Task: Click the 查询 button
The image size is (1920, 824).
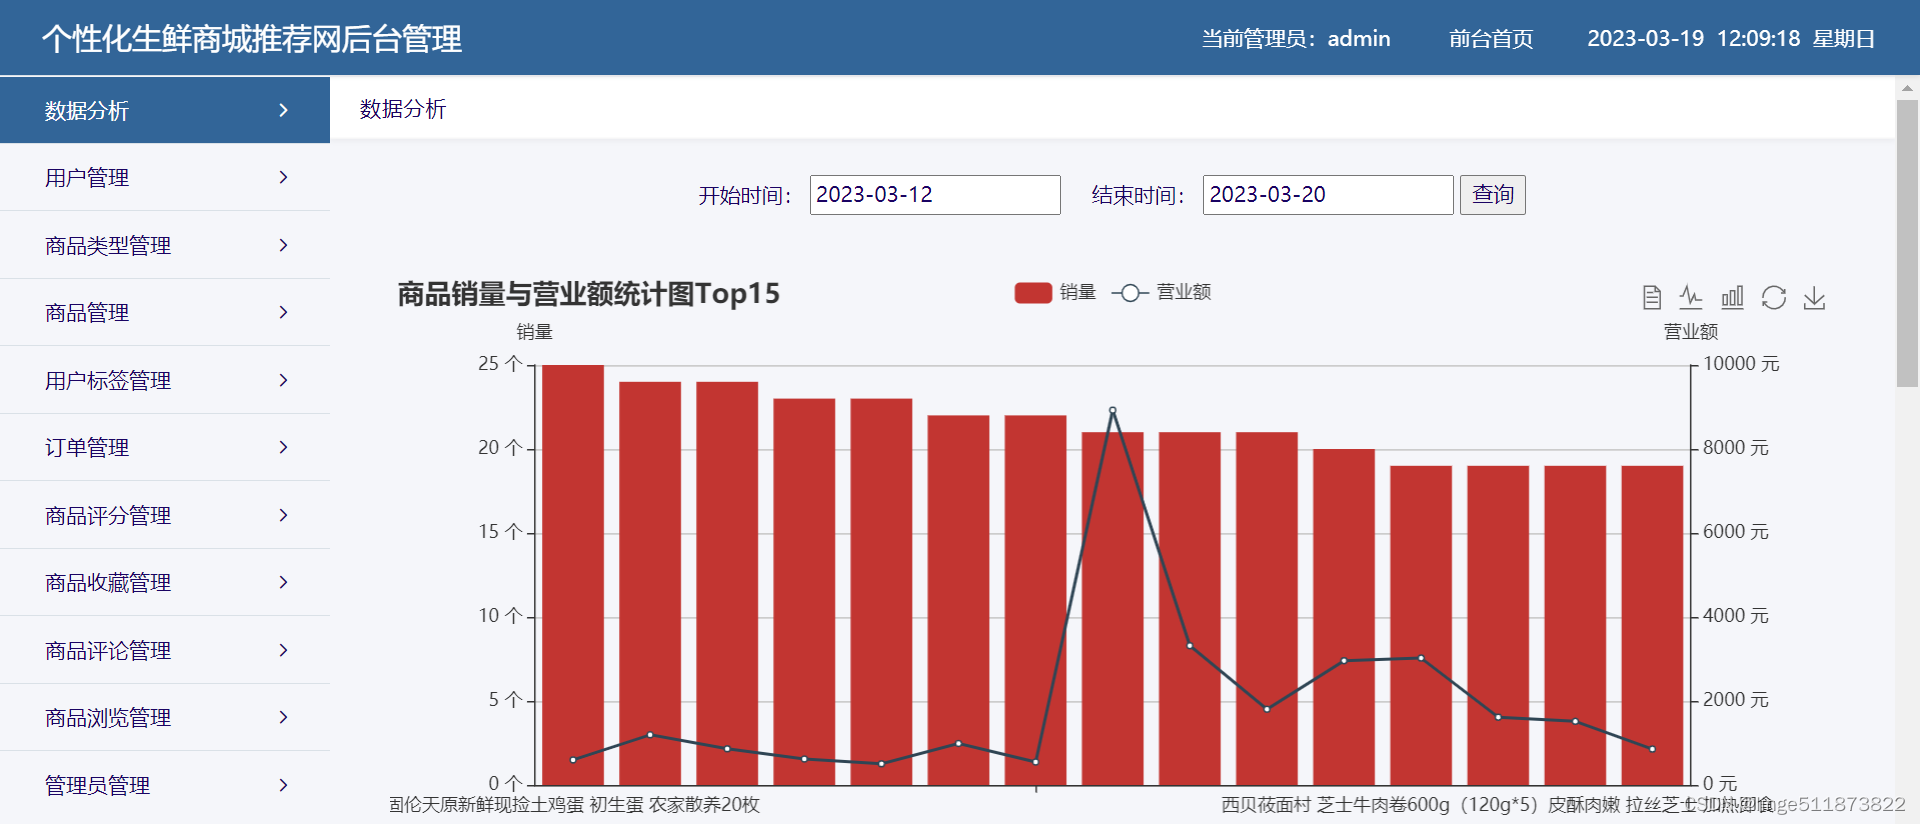Action: pos(1492,194)
